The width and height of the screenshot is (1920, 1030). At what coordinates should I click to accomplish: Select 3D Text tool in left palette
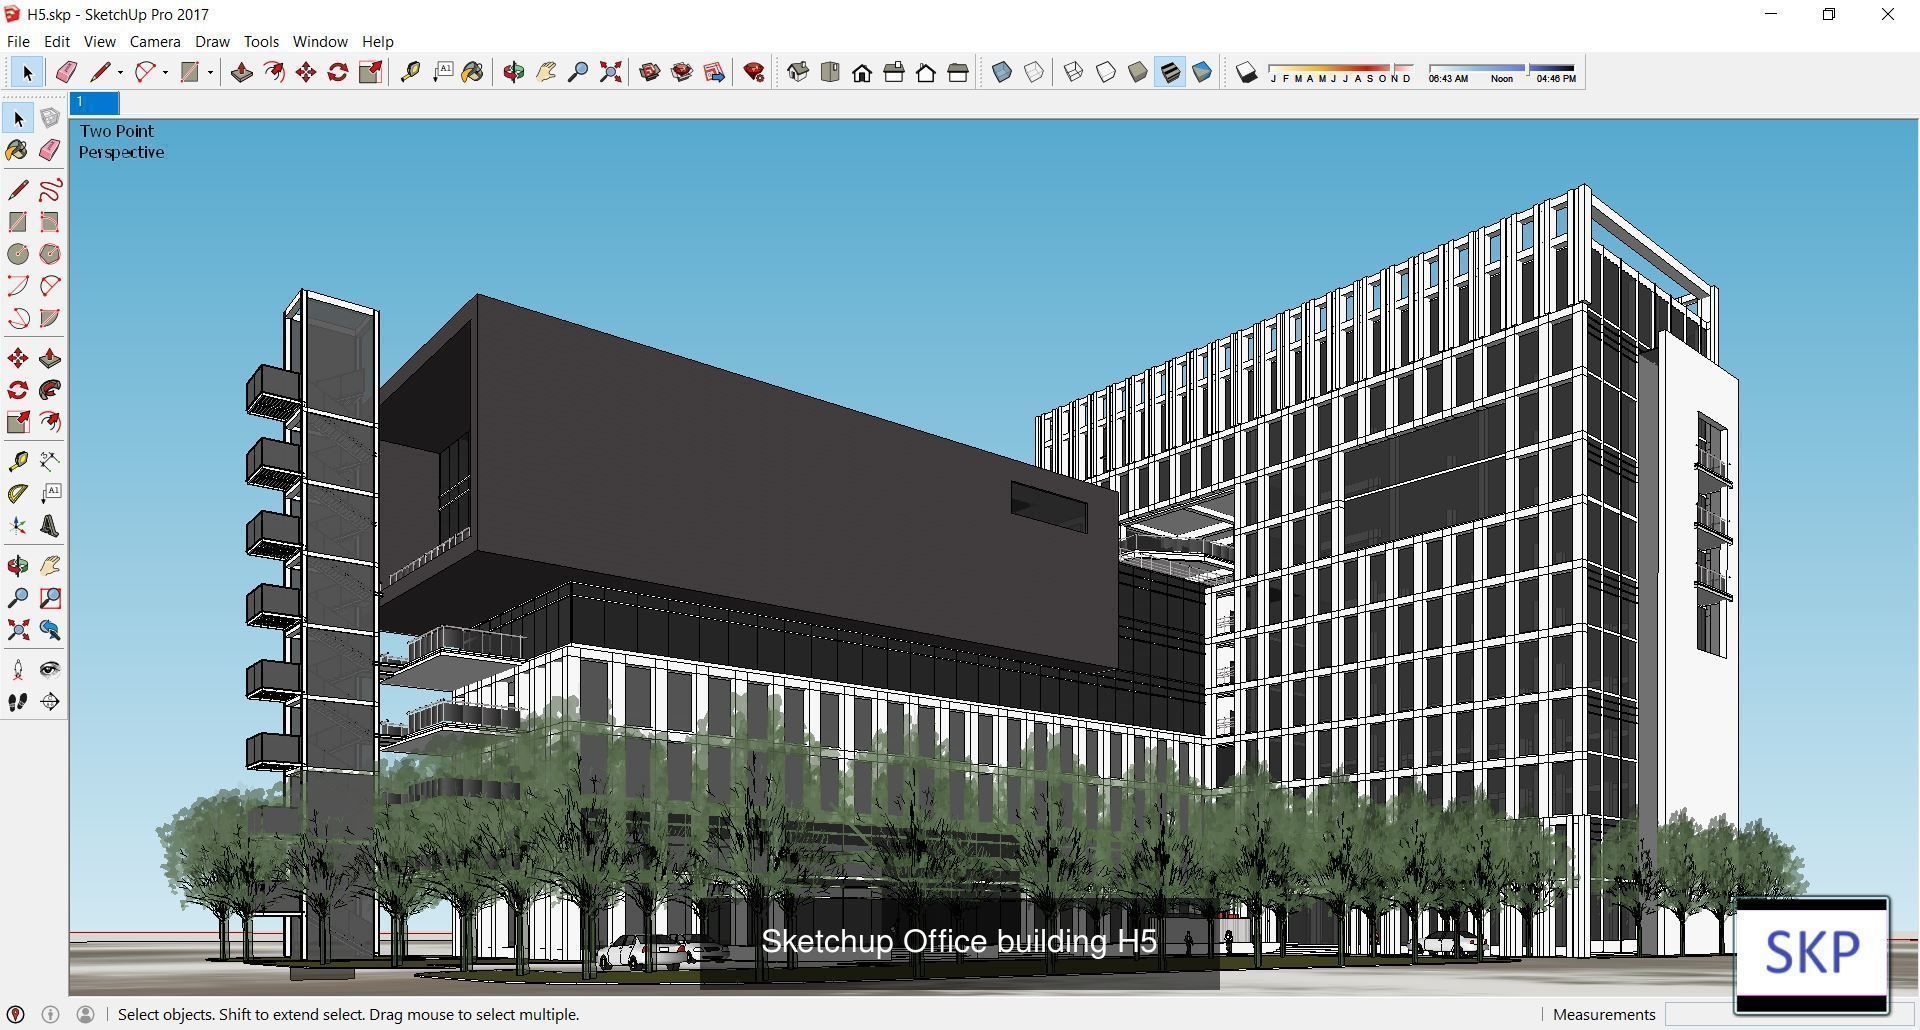50,526
